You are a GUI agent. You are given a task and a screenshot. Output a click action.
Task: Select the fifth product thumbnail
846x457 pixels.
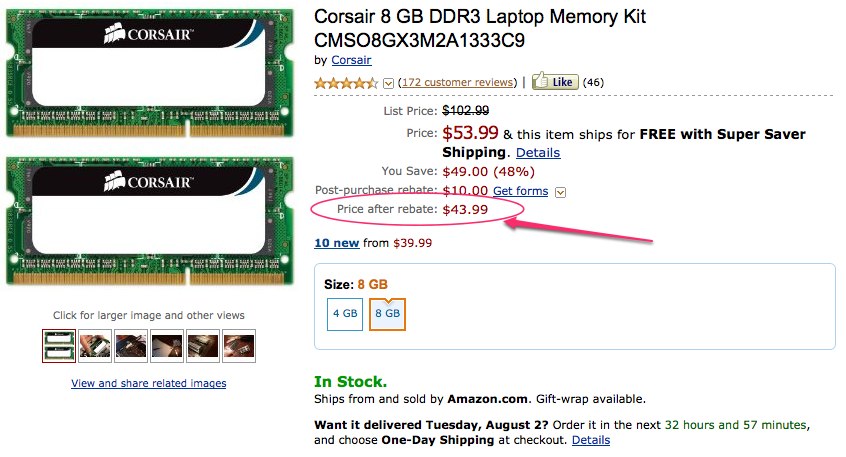(203, 346)
